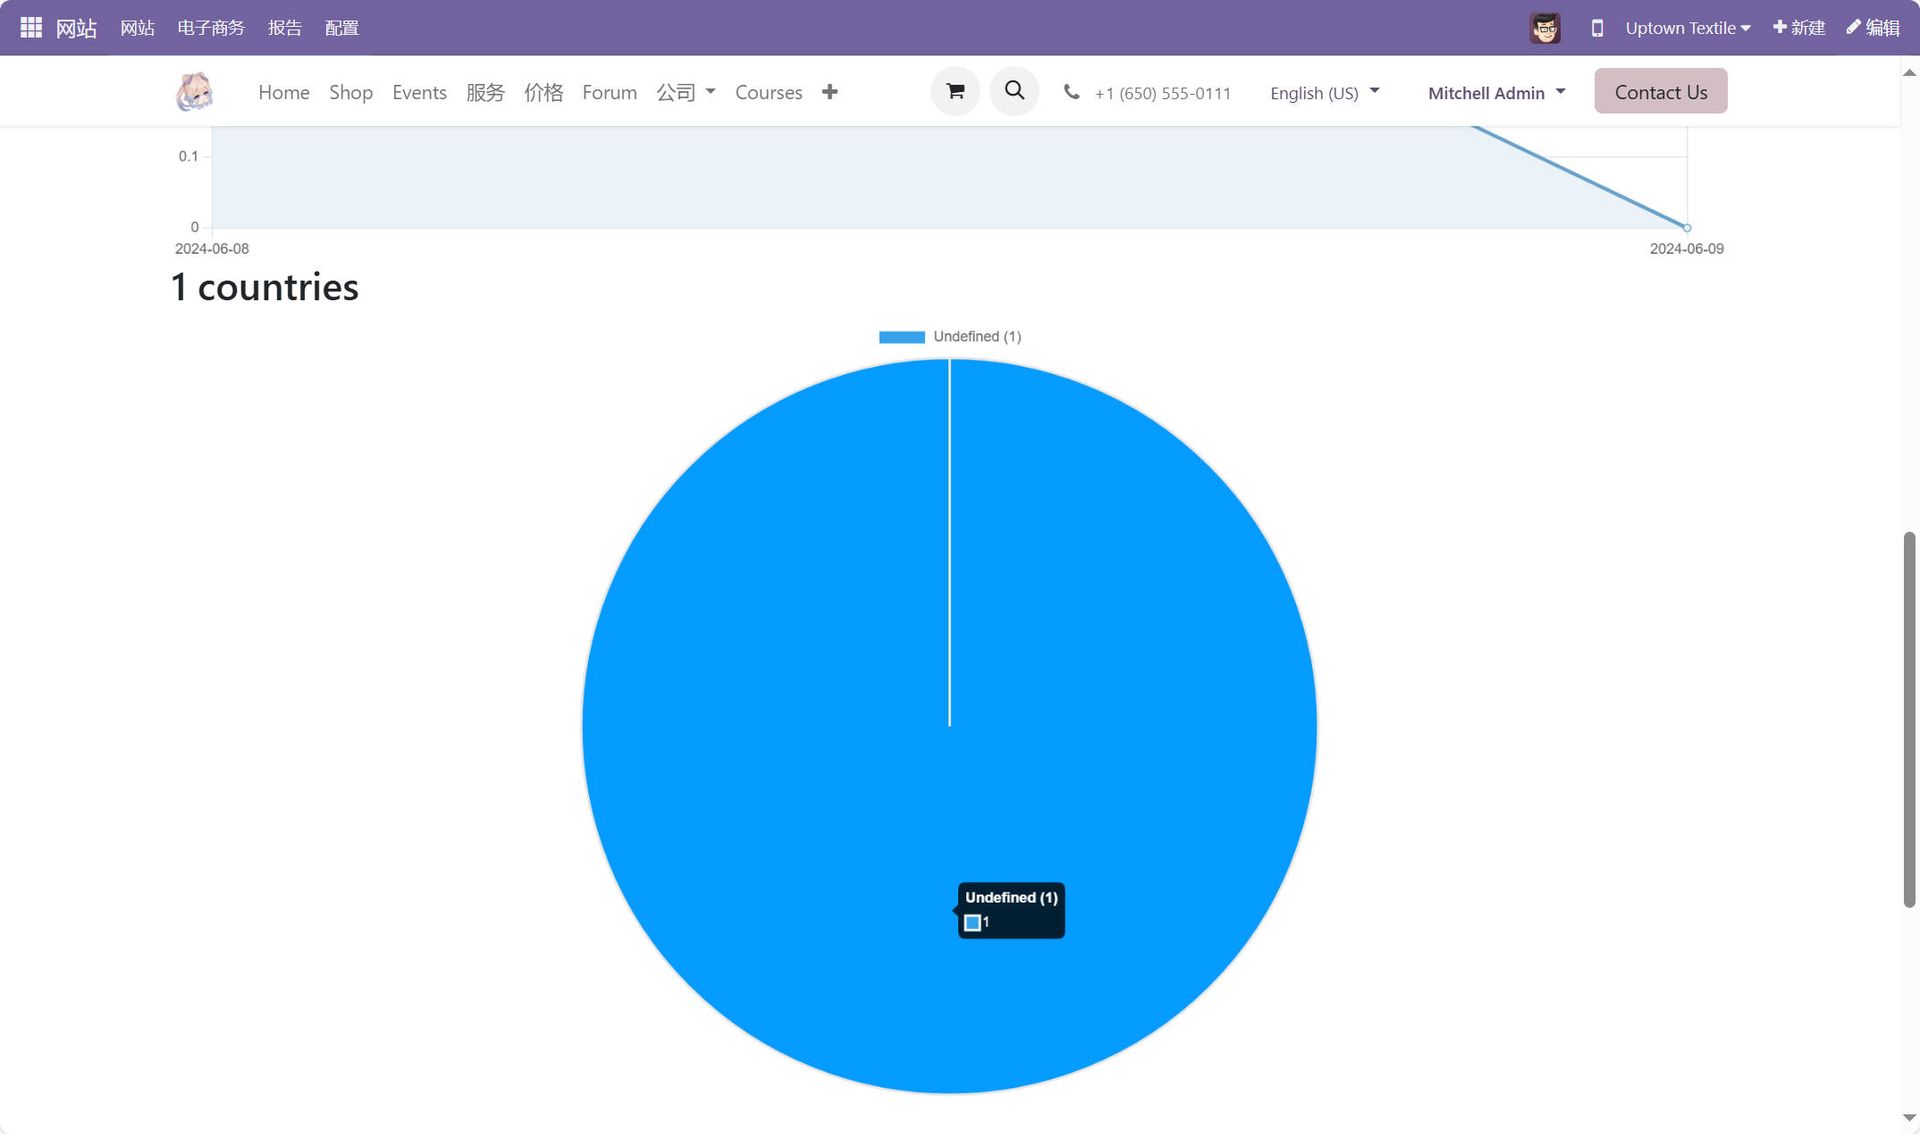
Task: Open the Courses page link
Action: coord(768,92)
